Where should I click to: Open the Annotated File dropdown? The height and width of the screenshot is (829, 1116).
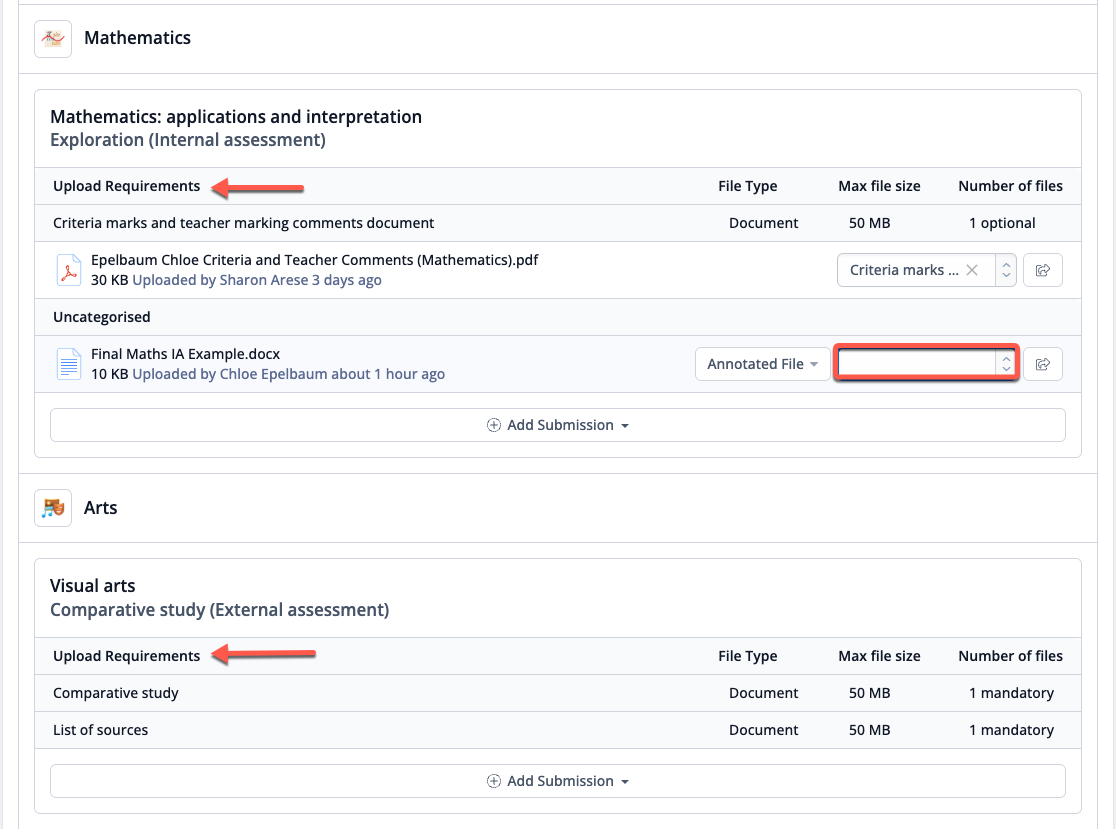pos(762,364)
